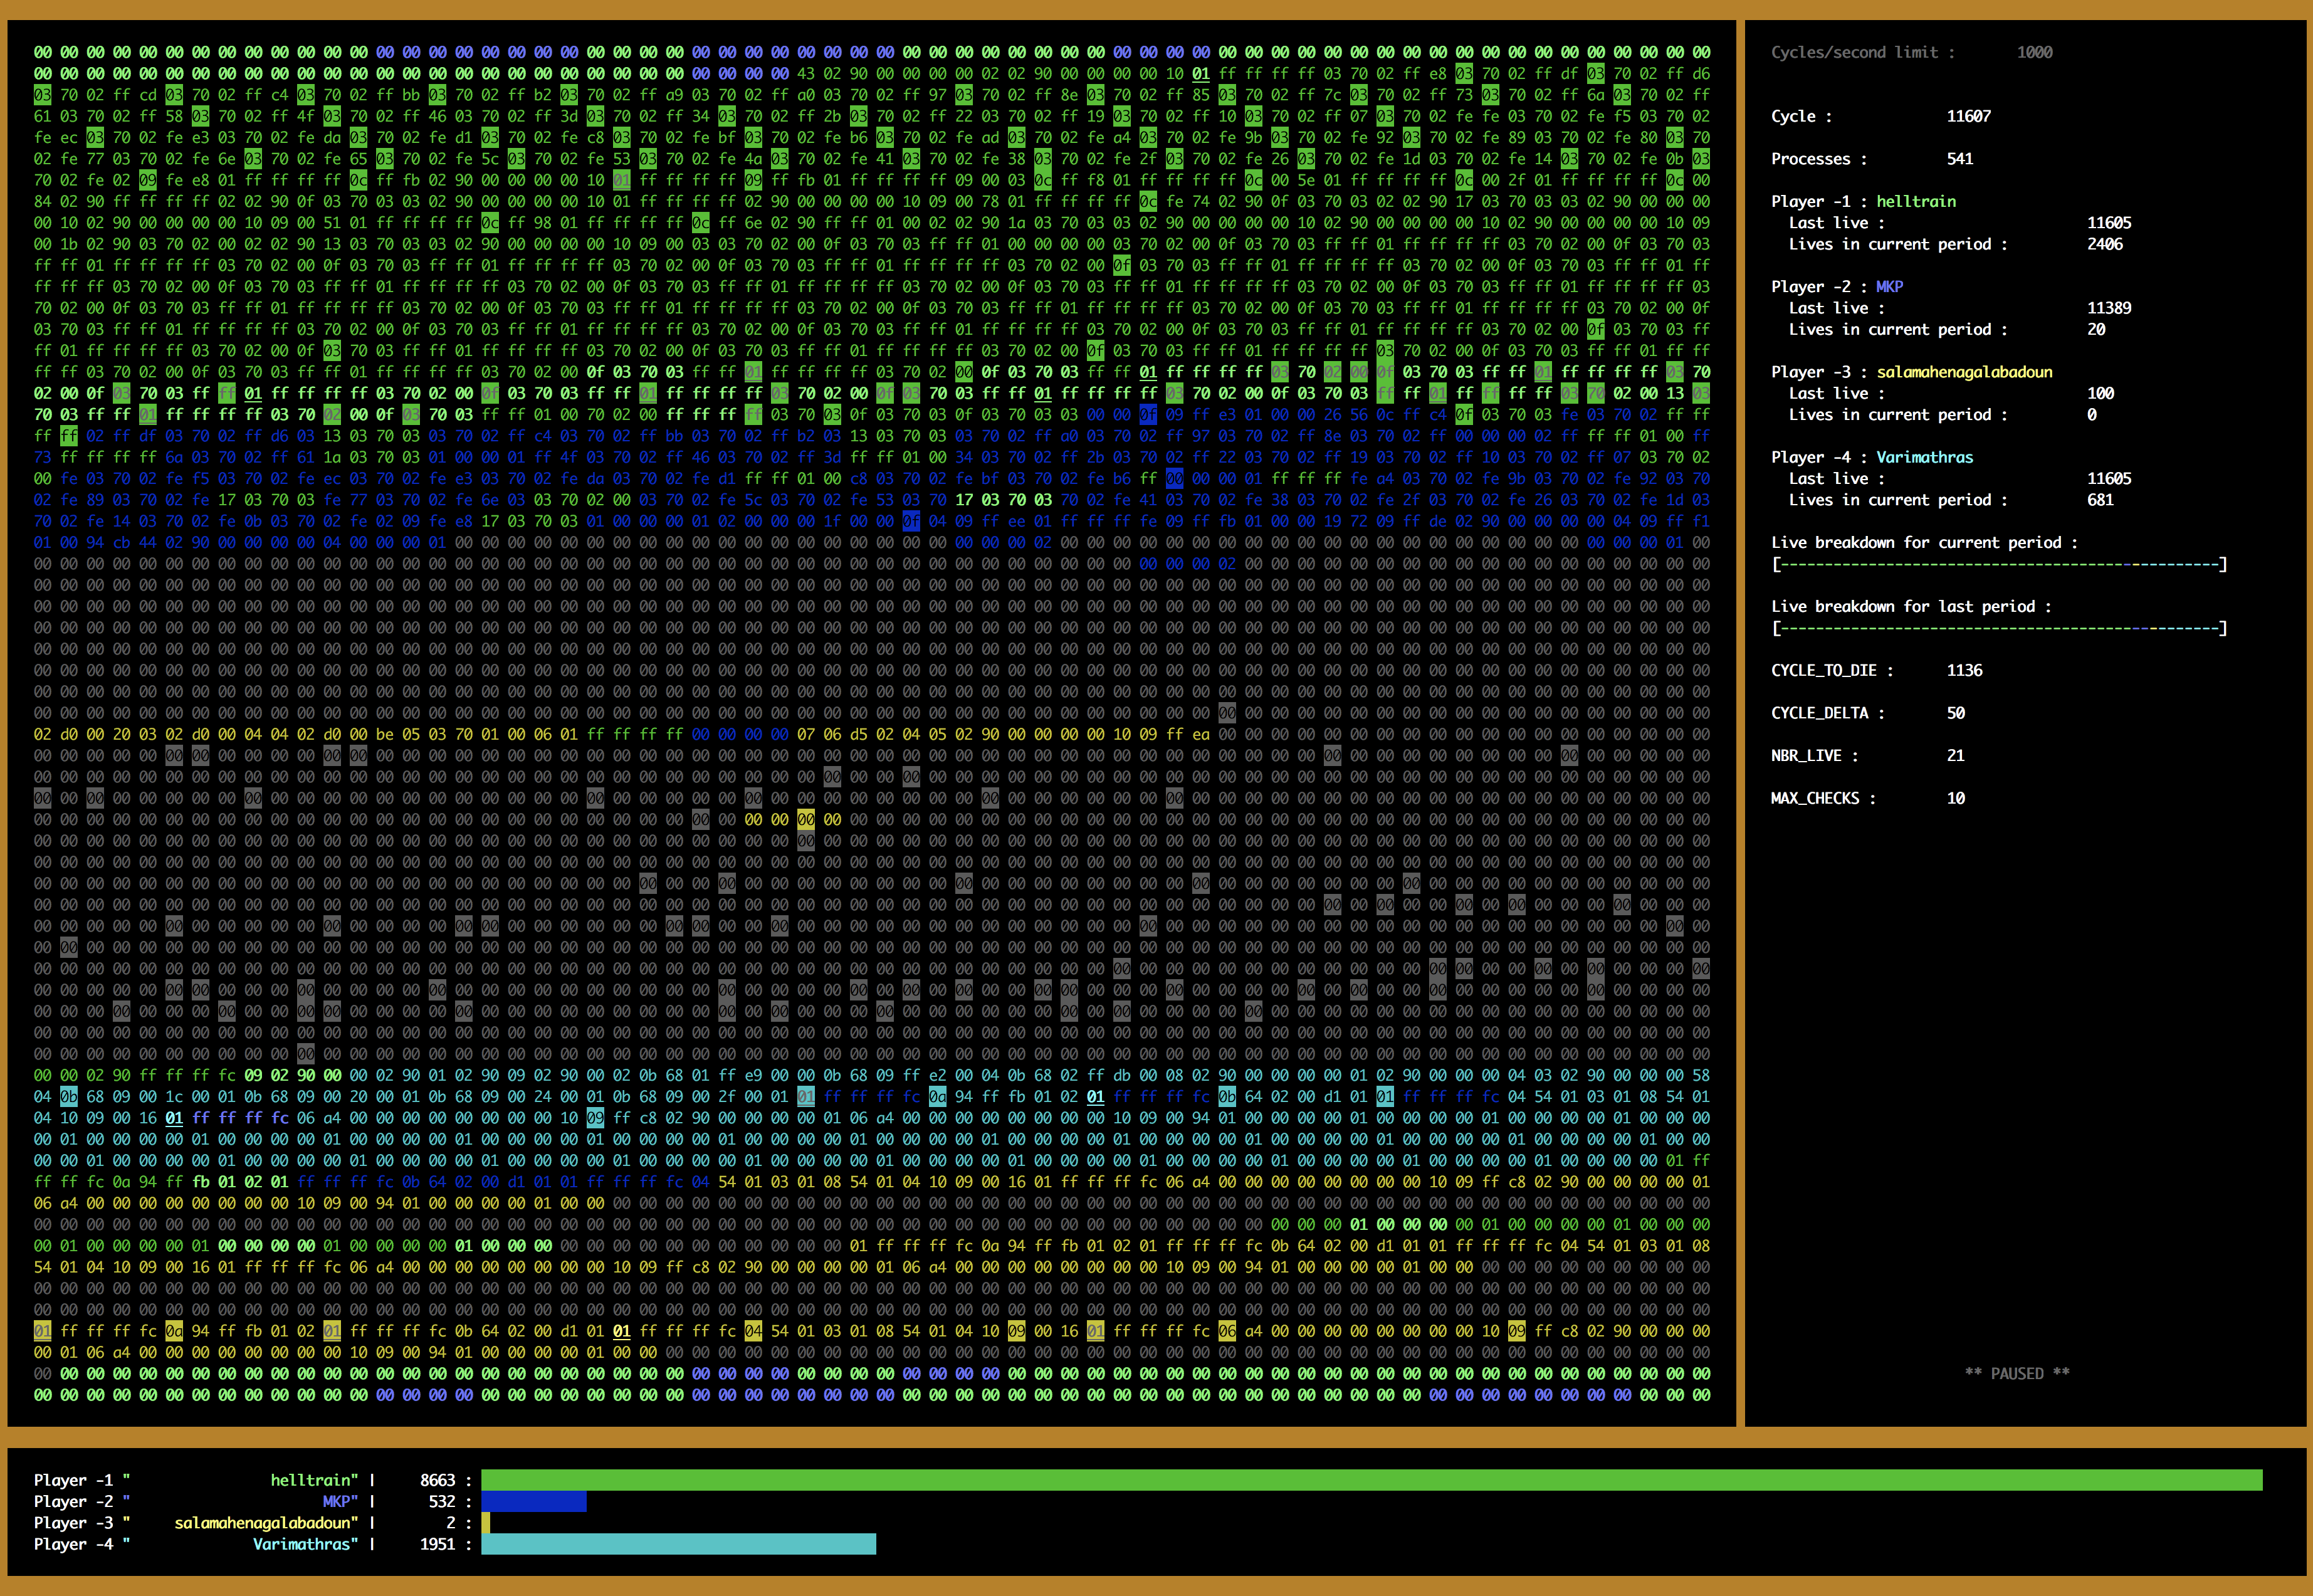Click the NBR_LIVE label
This screenshot has height=1596, width=2313.
1814,756
